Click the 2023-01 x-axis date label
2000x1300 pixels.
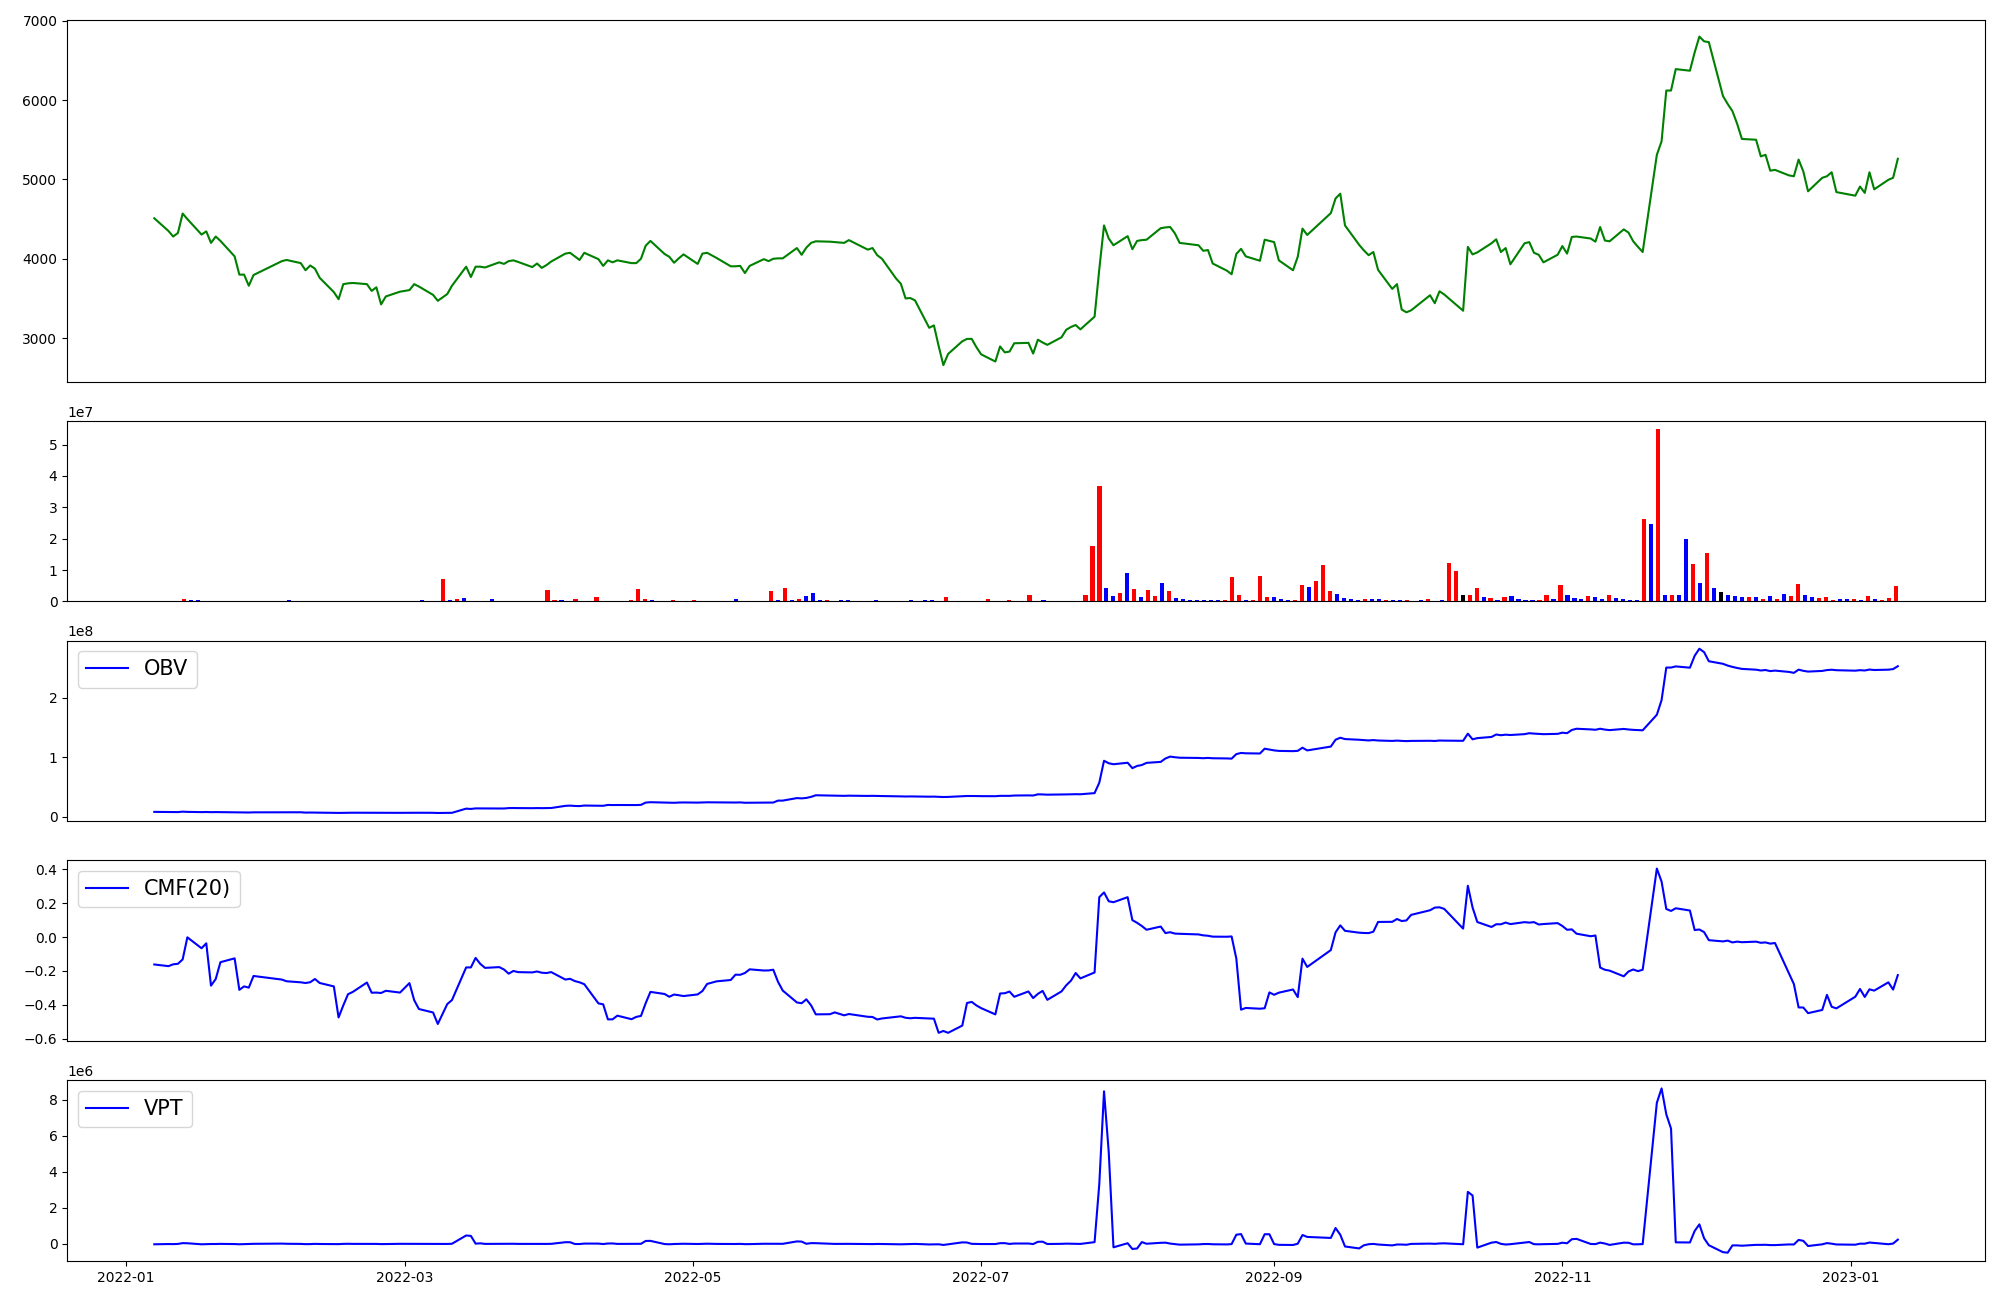point(1851,1277)
